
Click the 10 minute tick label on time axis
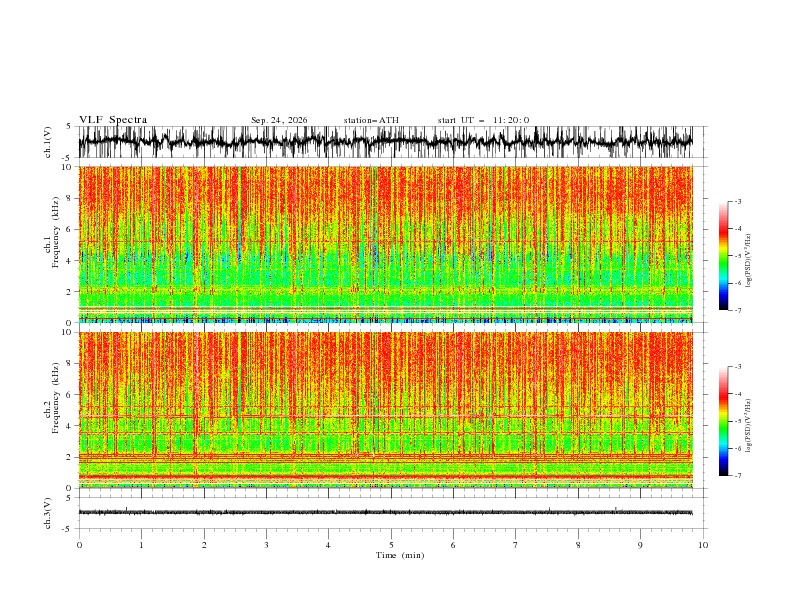point(703,545)
